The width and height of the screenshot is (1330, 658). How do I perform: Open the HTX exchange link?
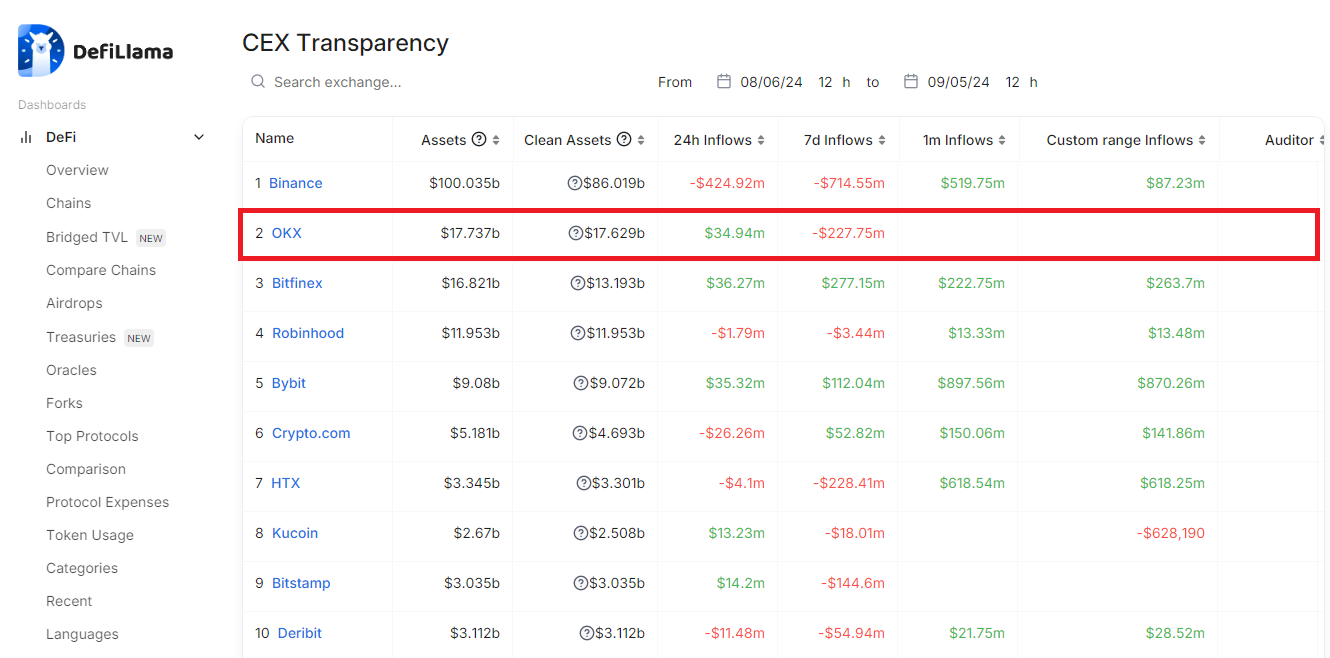click(x=285, y=483)
